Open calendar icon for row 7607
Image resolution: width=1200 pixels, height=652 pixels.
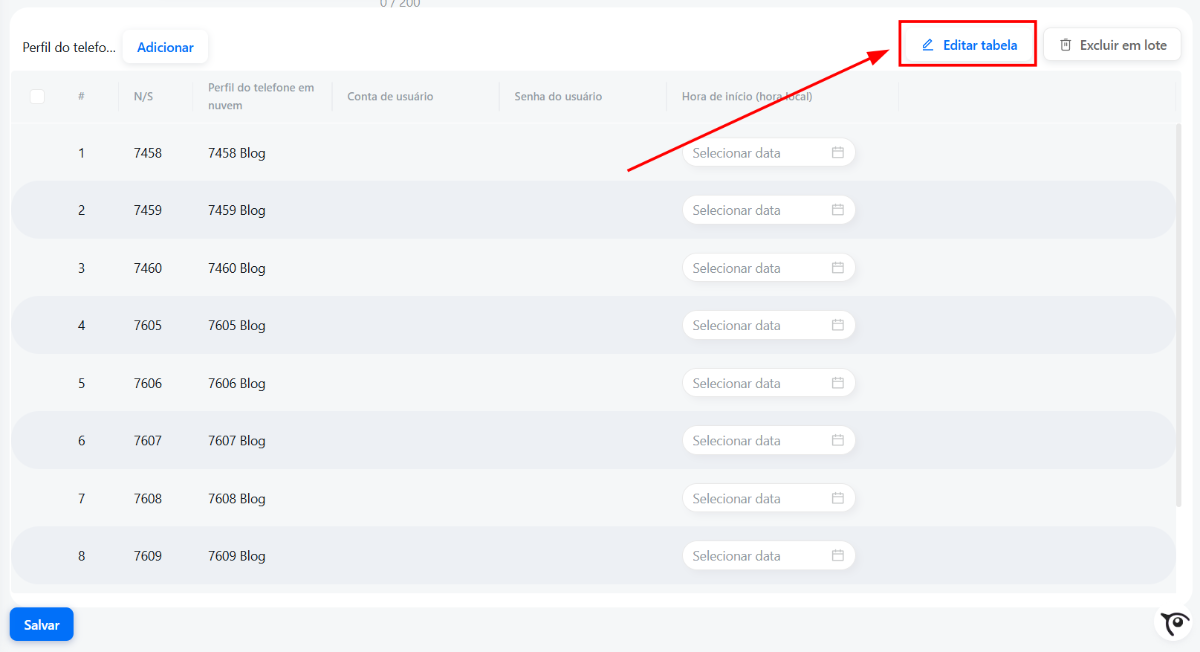click(x=838, y=440)
